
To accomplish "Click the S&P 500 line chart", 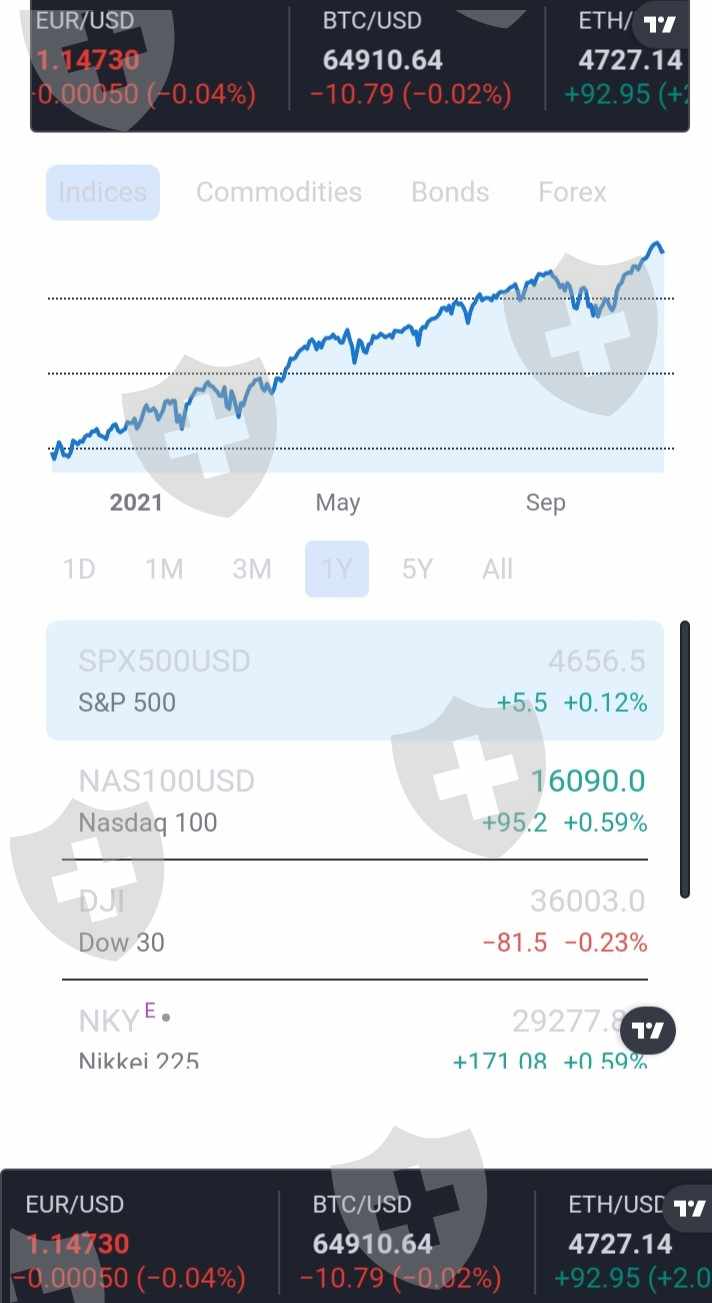I will (x=357, y=360).
